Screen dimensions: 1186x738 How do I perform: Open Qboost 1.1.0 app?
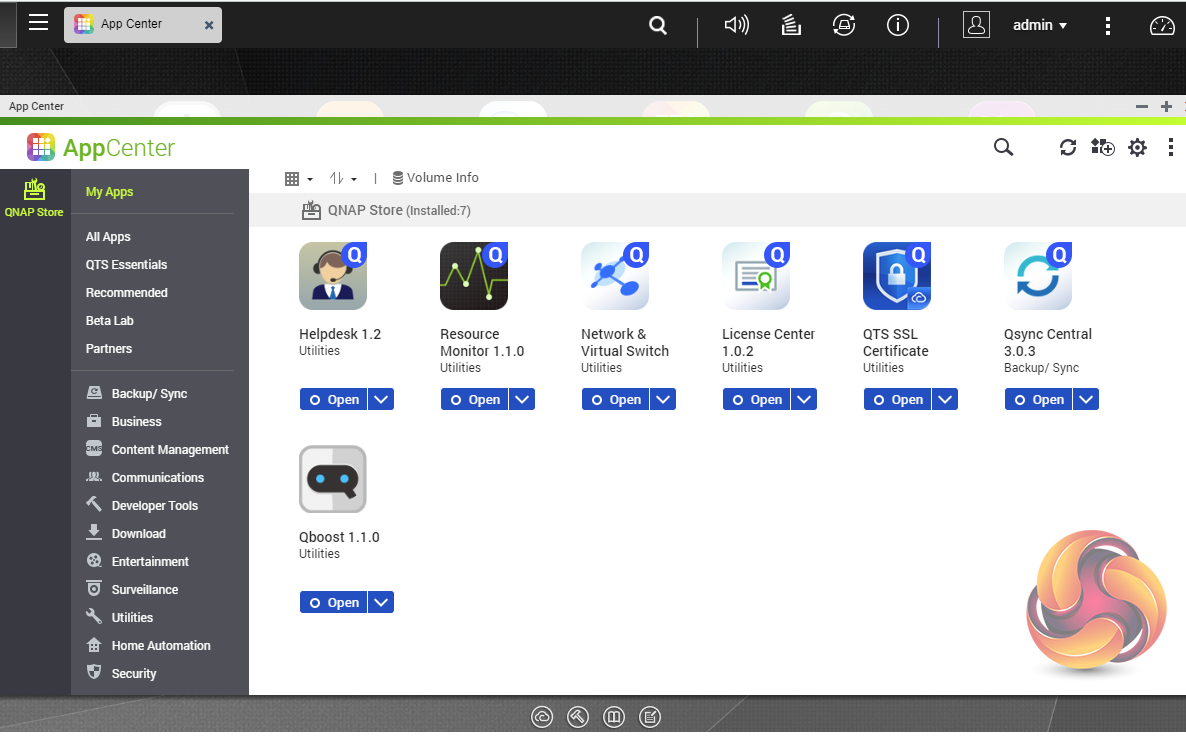[x=334, y=603]
